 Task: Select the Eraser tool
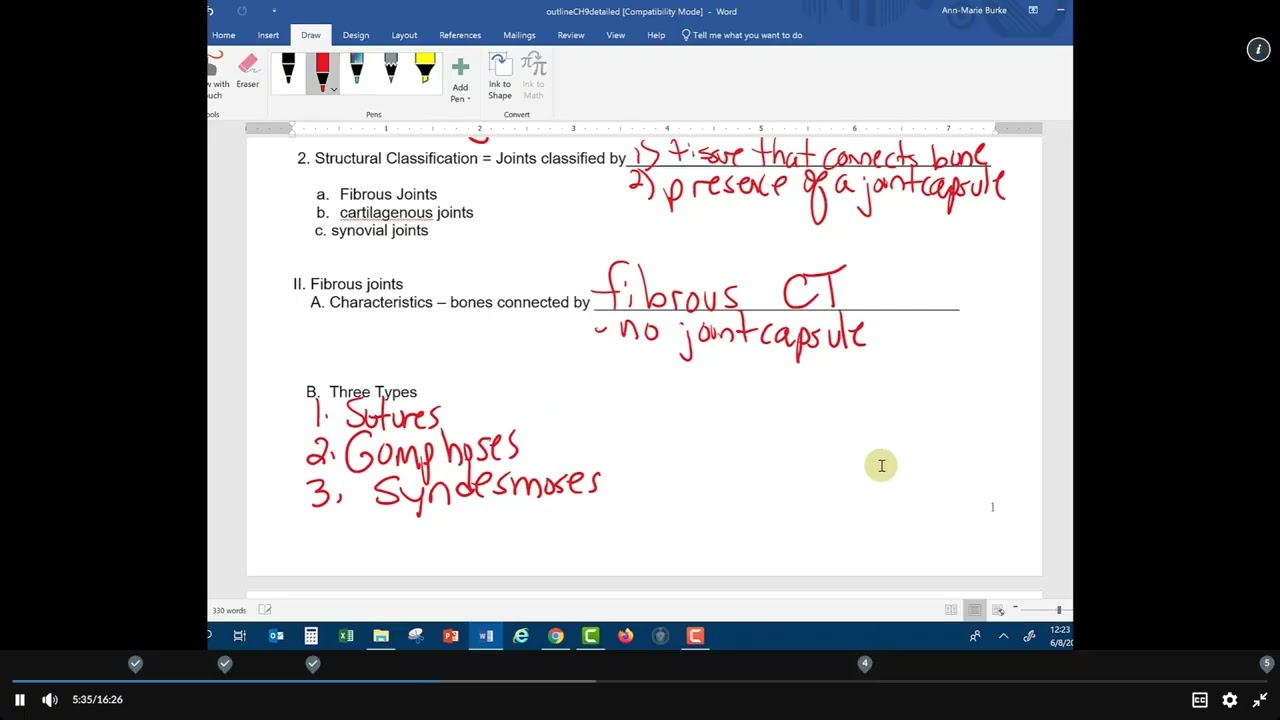click(248, 73)
